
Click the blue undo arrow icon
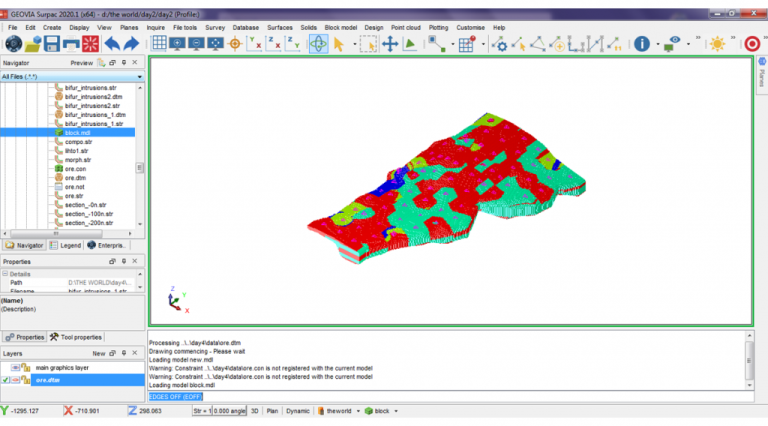[111, 44]
